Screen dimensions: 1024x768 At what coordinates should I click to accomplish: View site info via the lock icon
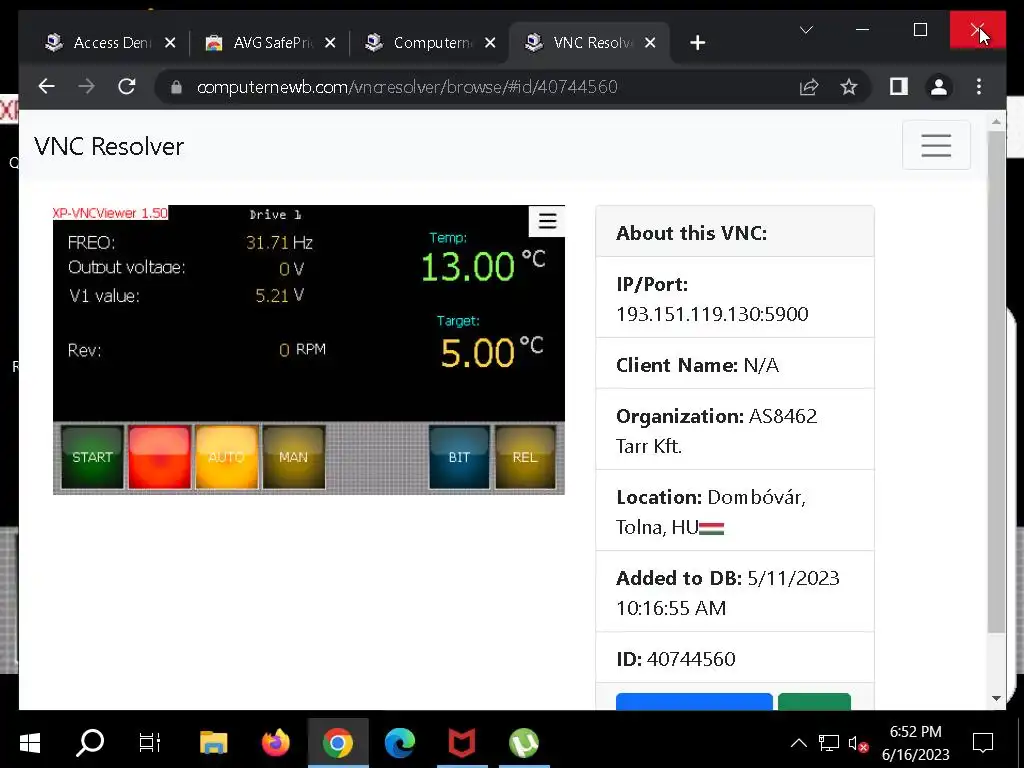(176, 87)
